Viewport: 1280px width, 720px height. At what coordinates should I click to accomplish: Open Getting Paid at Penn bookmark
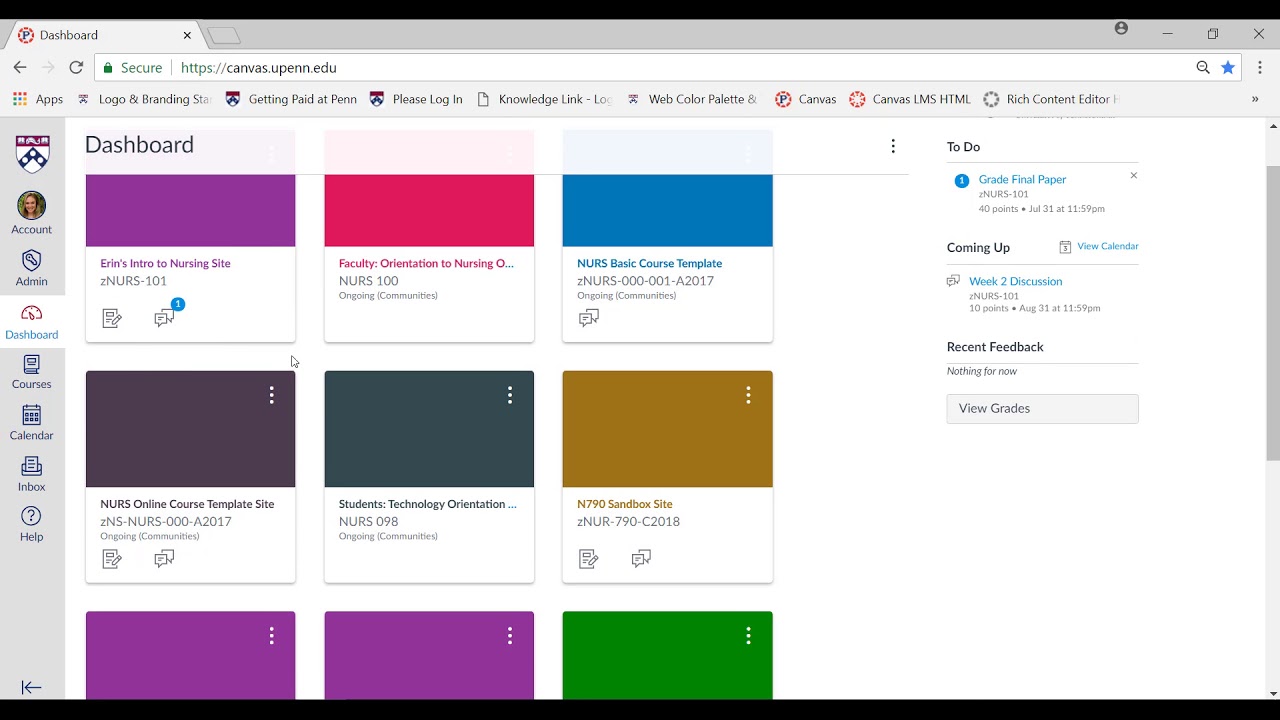pyautogui.click(x=291, y=99)
